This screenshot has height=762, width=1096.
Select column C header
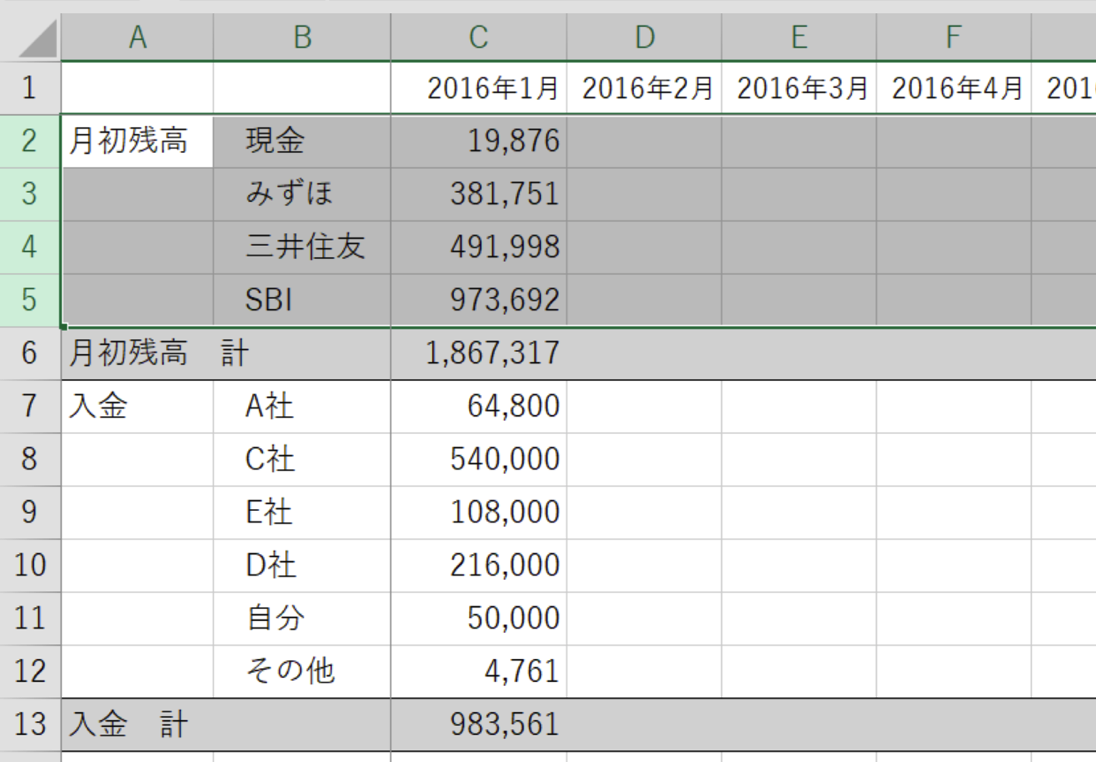pos(478,38)
